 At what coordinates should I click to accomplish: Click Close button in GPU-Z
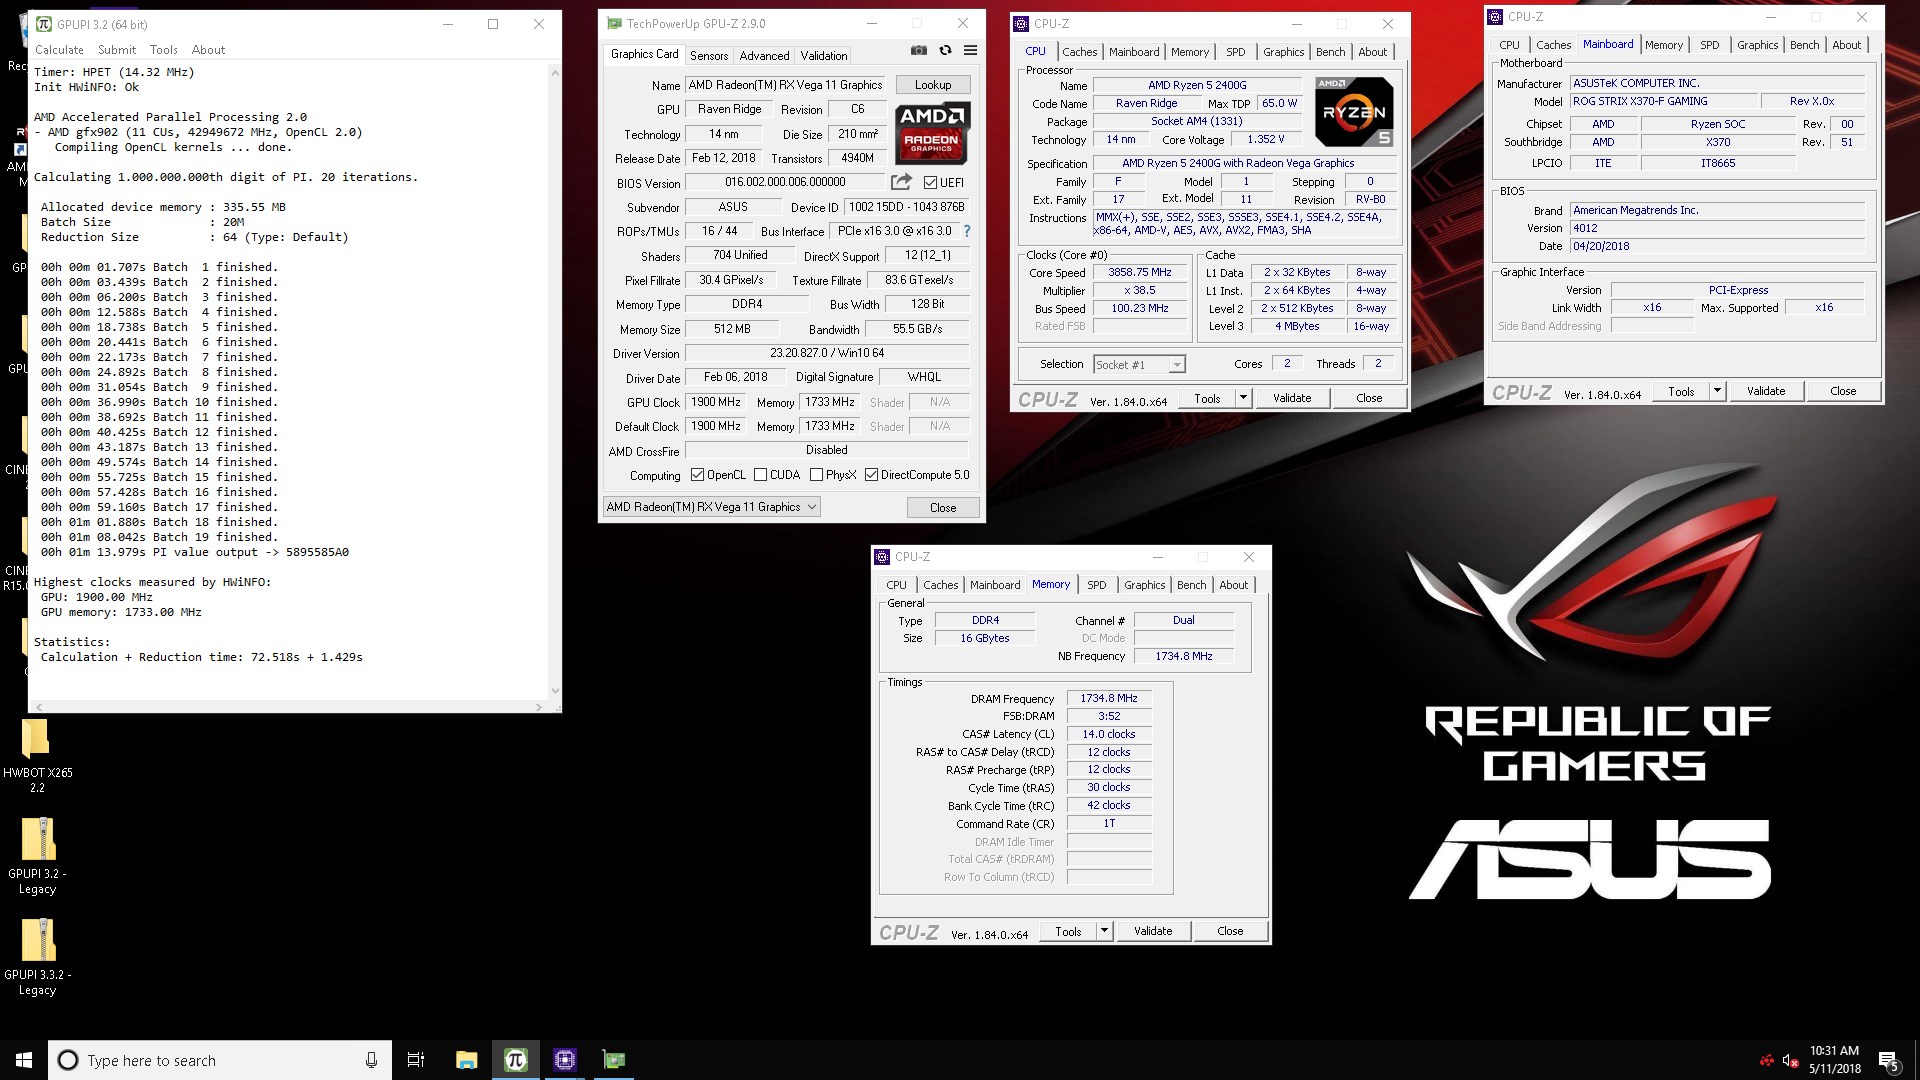coord(943,508)
